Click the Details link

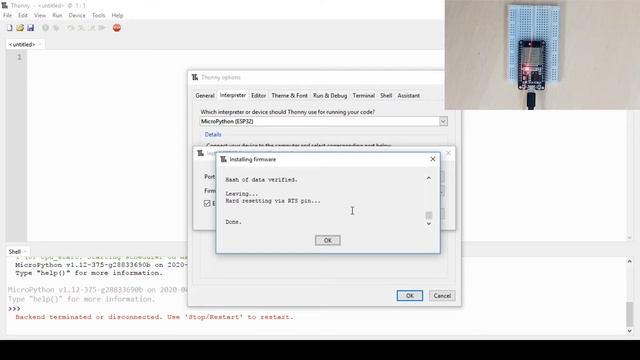click(213, 134)
